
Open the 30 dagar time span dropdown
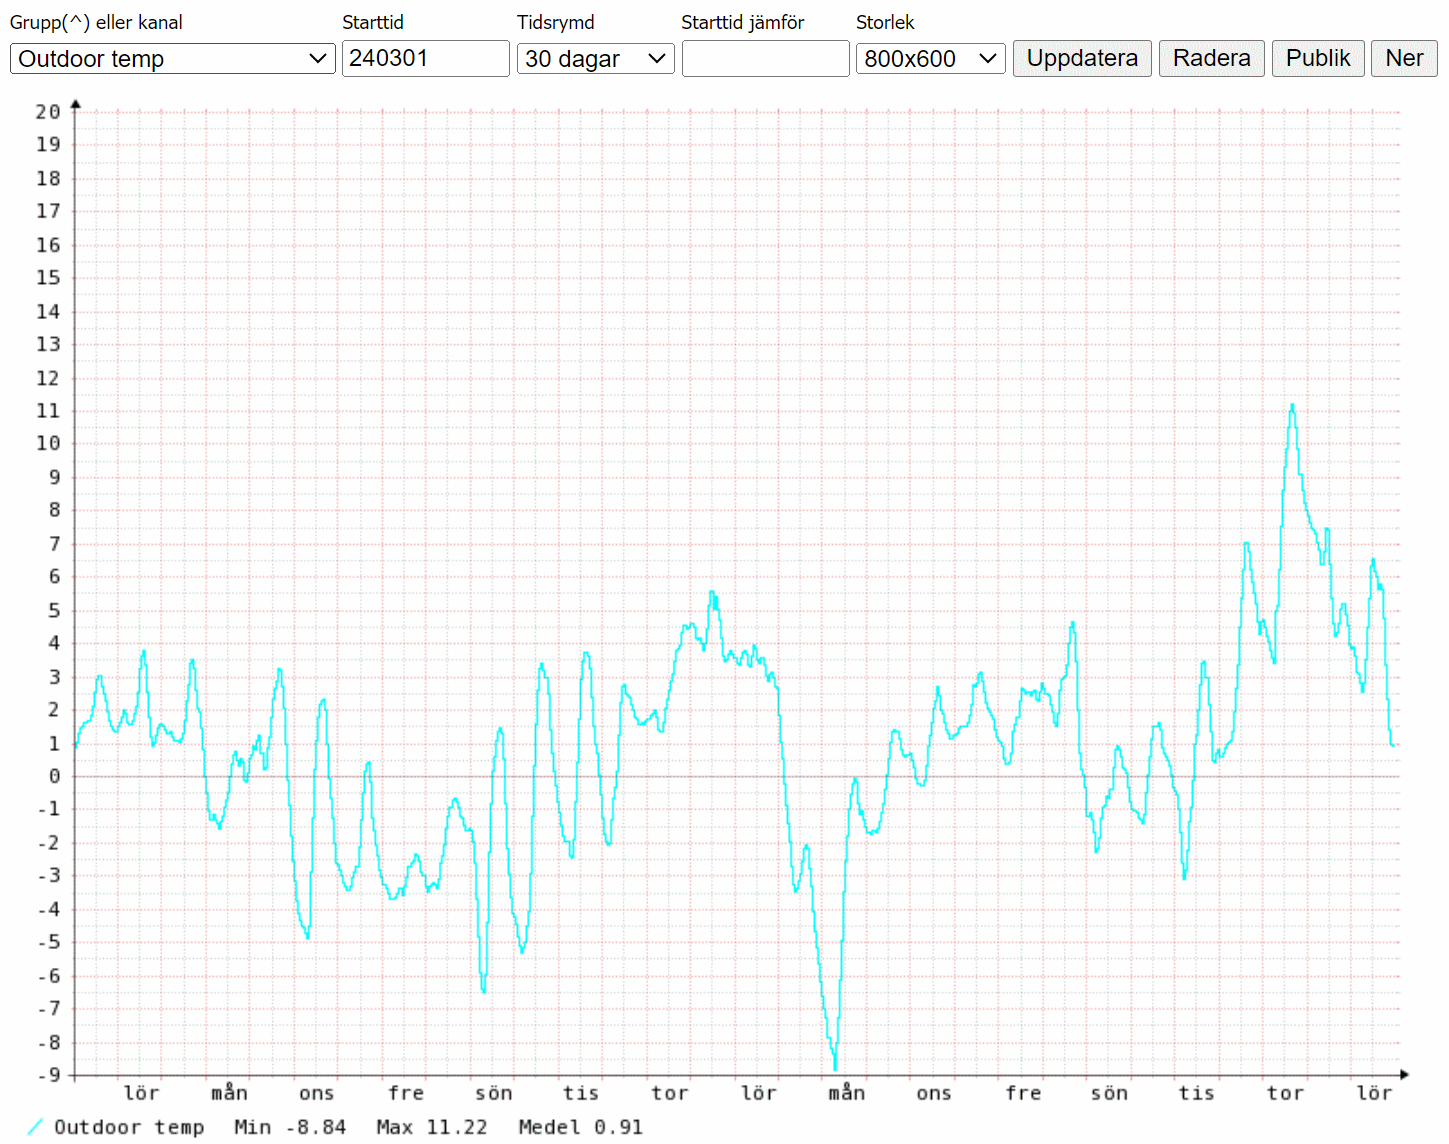[x=595, y=59]
